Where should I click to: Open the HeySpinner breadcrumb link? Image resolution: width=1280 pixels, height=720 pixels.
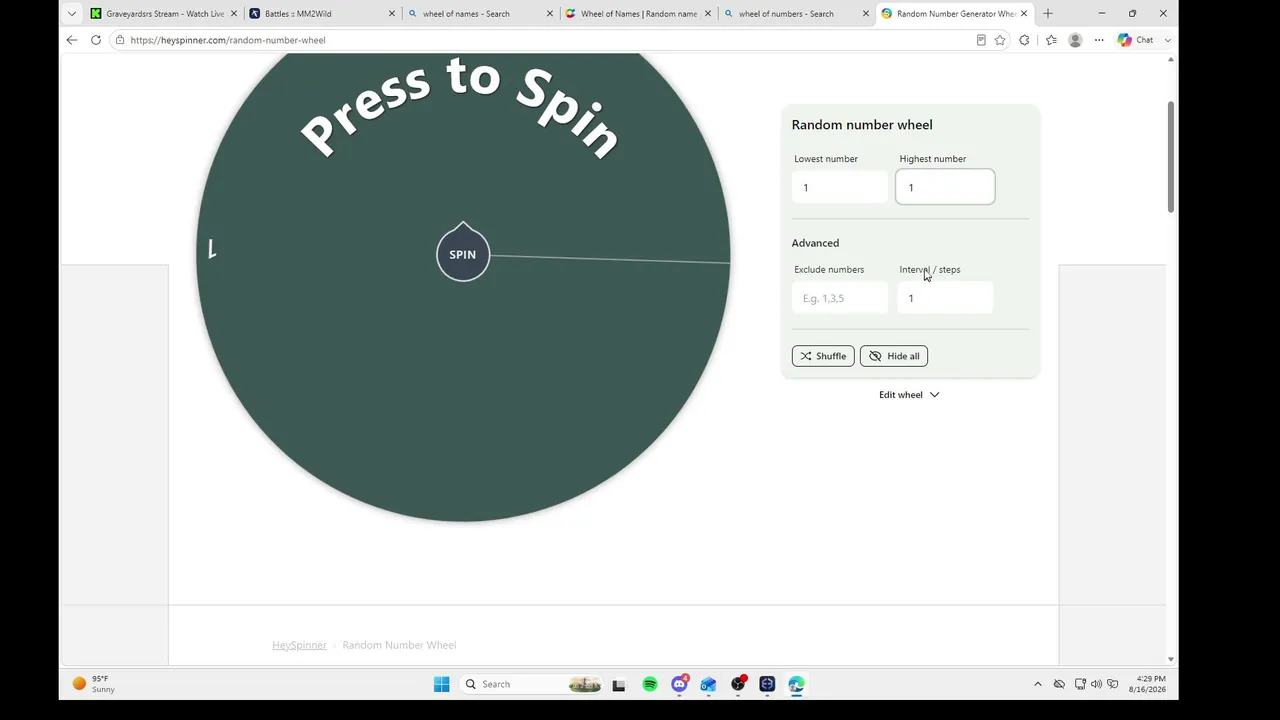[x=299, y=645]
